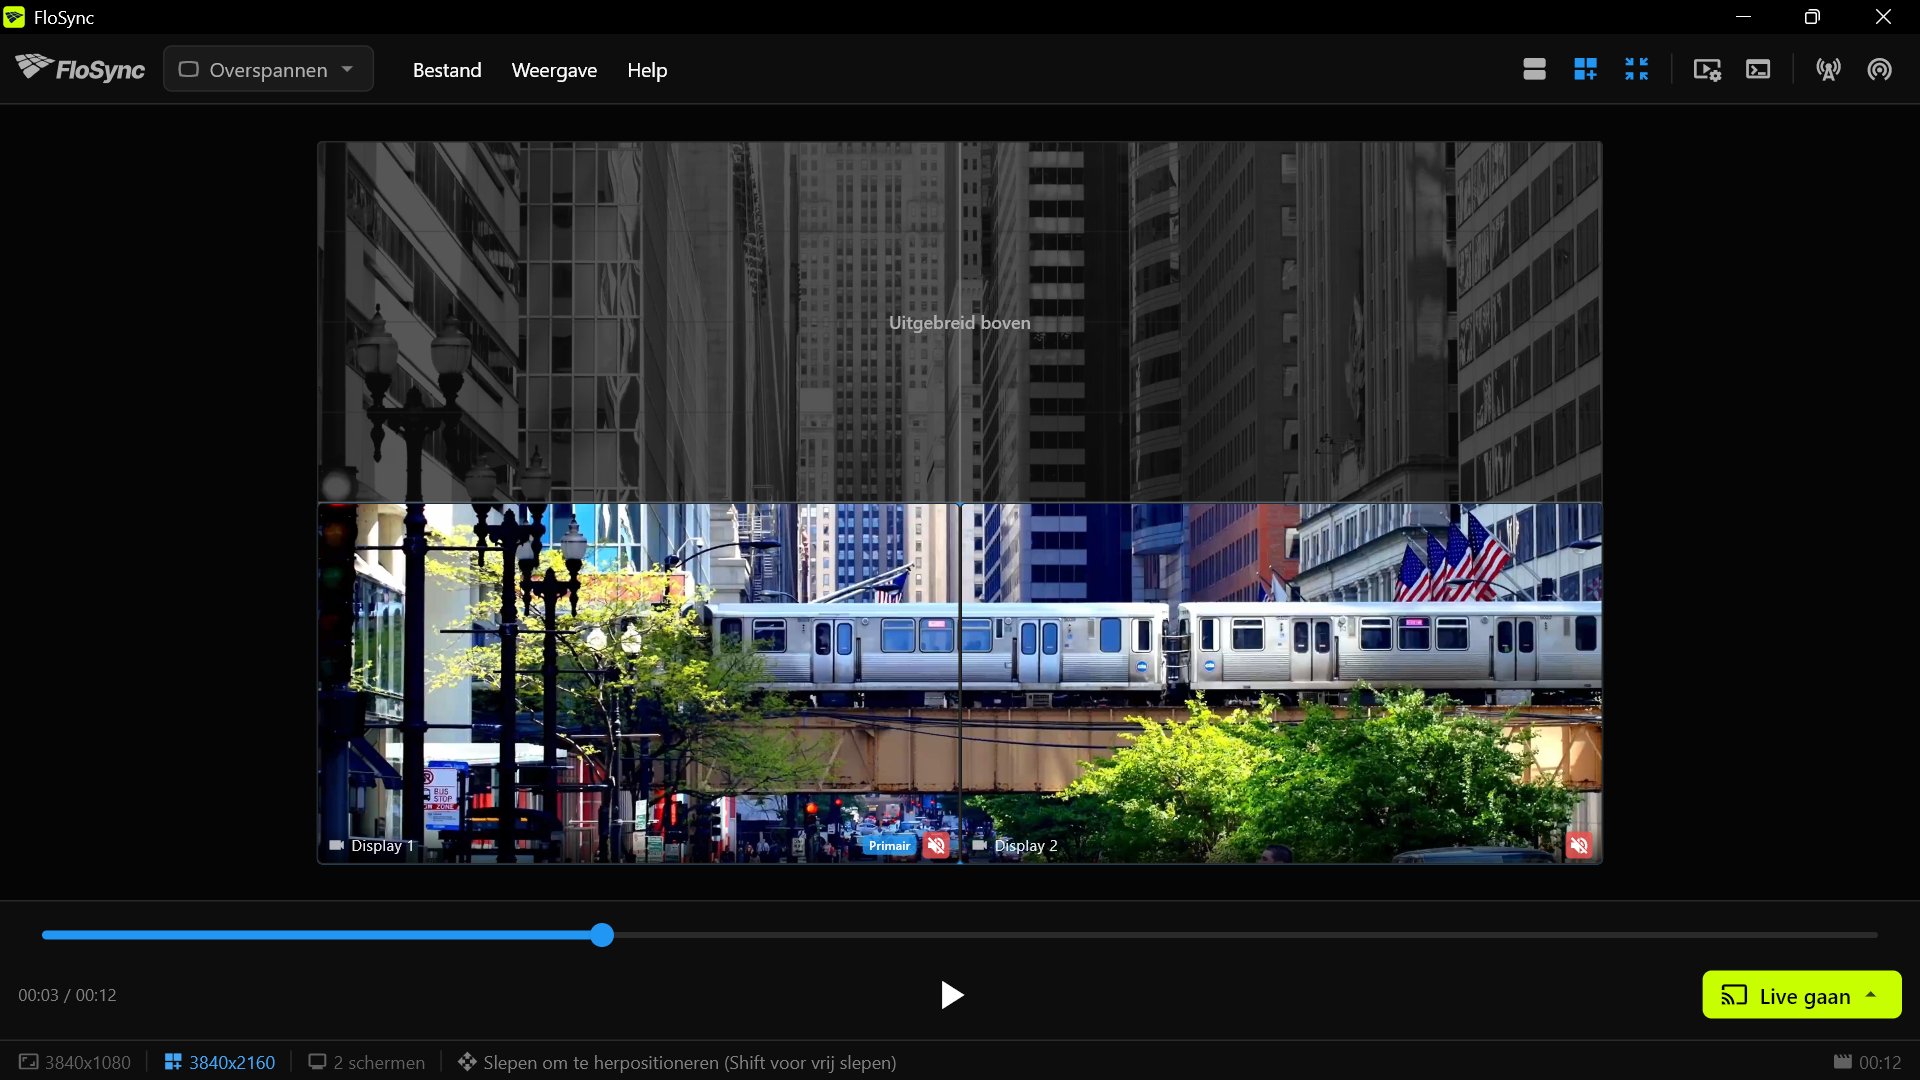Viewport: 1920px width, 1080px height.
Task: Unmute audio on Display 2
Action: click(1579, 846)
